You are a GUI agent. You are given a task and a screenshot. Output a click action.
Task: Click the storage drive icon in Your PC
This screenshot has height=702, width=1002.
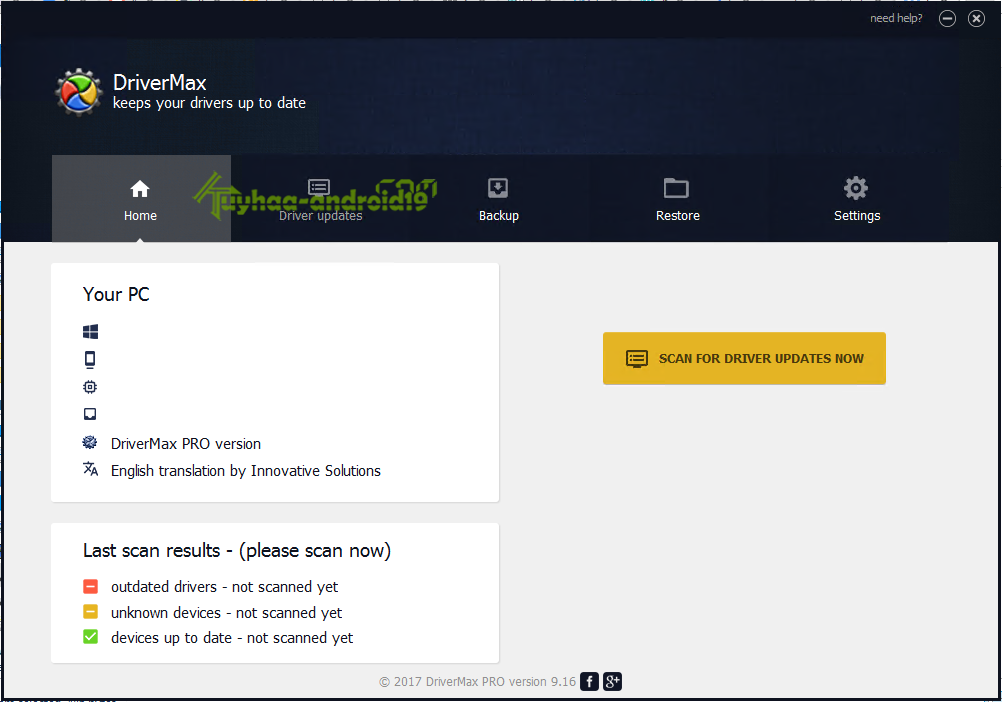pyautogui.click(x=90, y=414)
